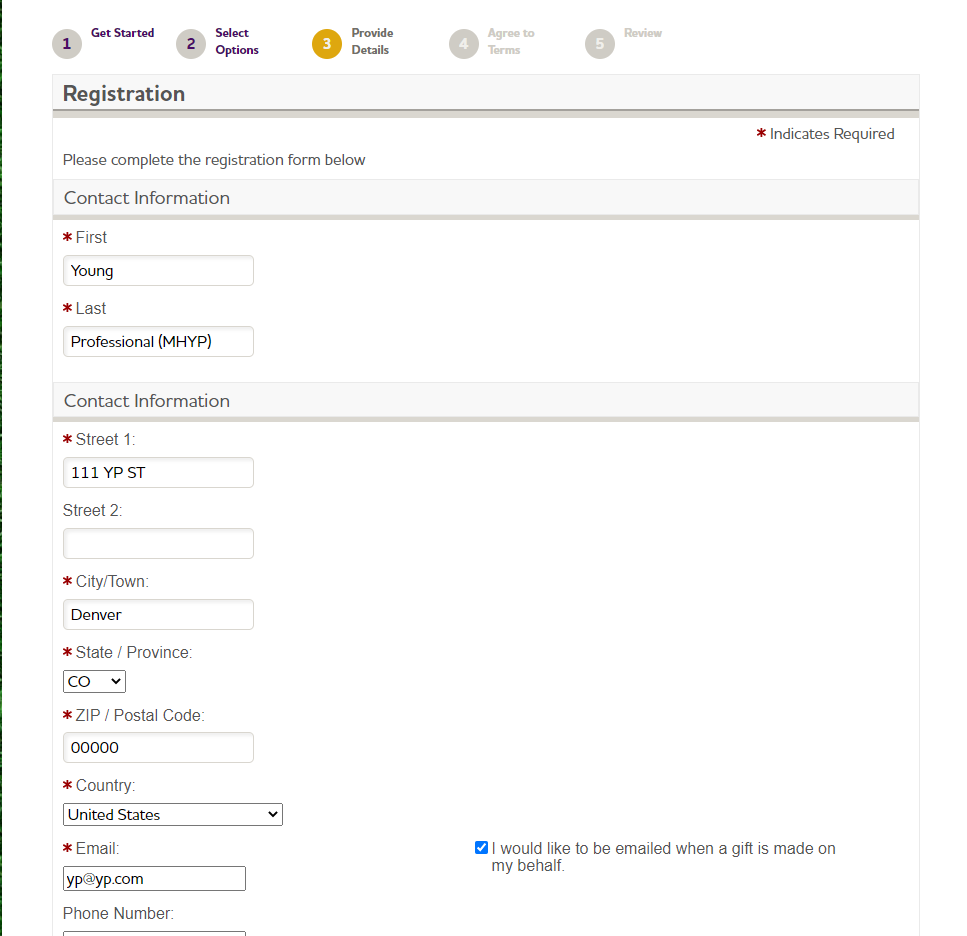Open the Country dropdown showing United States

click(x=173, y=815)
